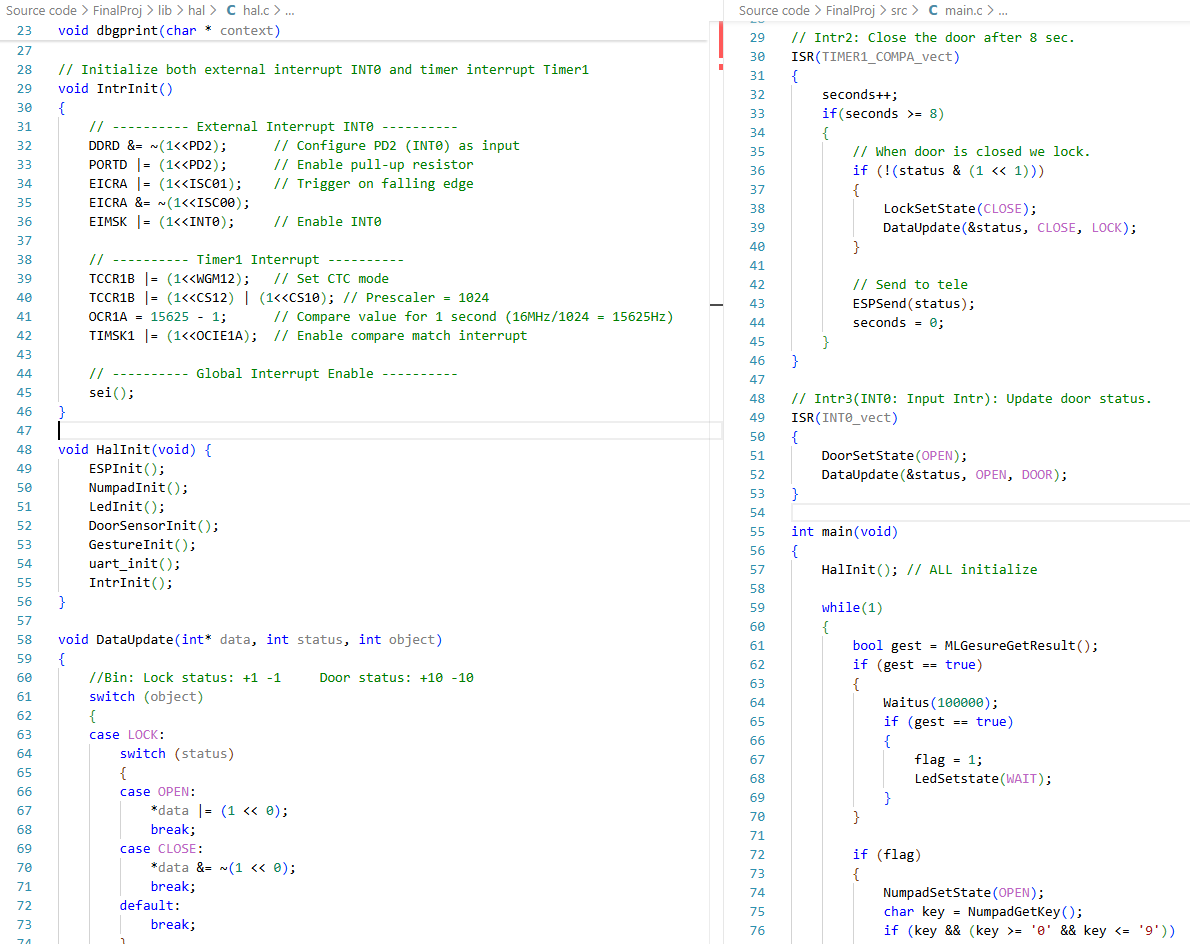This screenshot has width=1190, height=944.
Task: Open the "src" folder breadcrumb
Action: coord(899,10)
